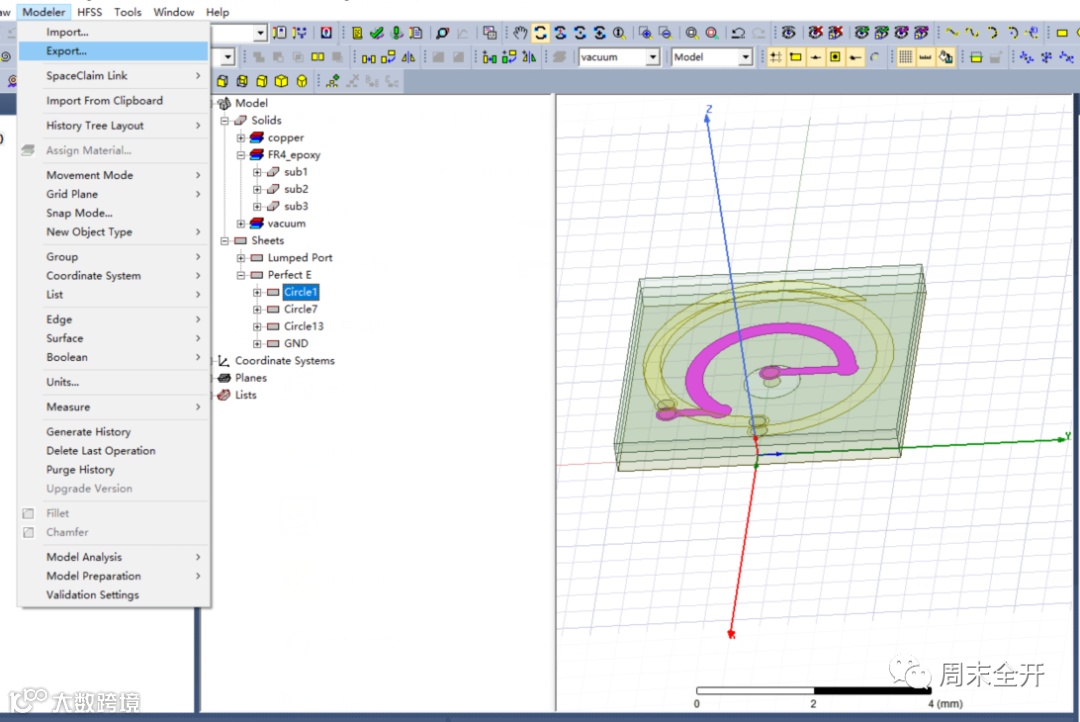This screenshot has width=1080, height=722.
Task: Select Units... menu entry
Action: (x=113, y=382)
